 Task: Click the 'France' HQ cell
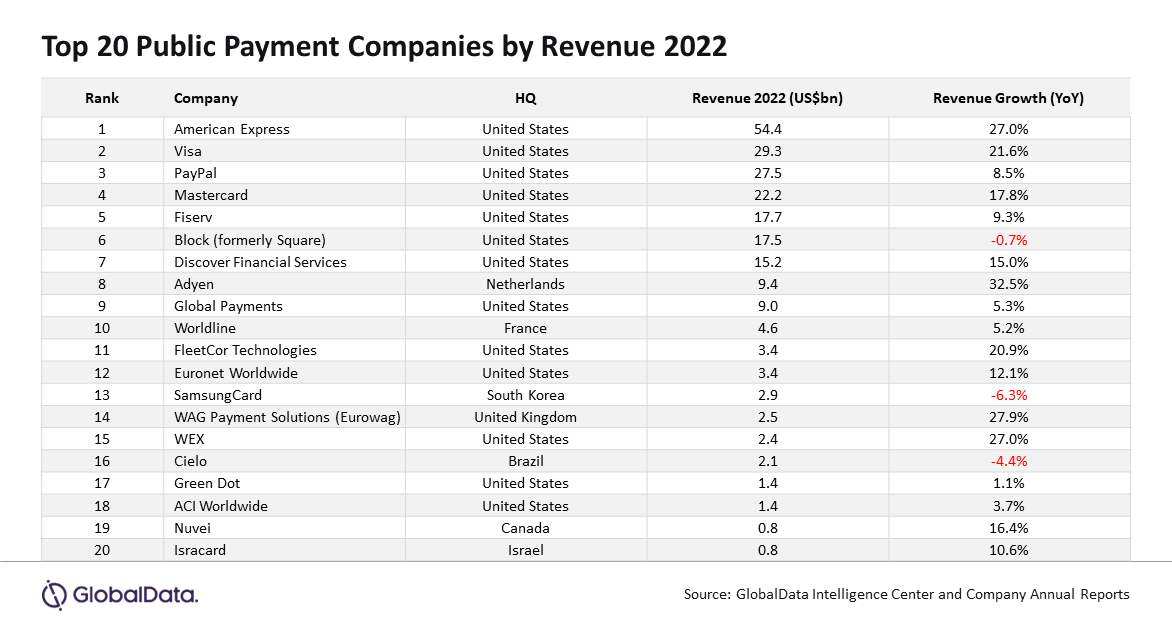point(525,328)
